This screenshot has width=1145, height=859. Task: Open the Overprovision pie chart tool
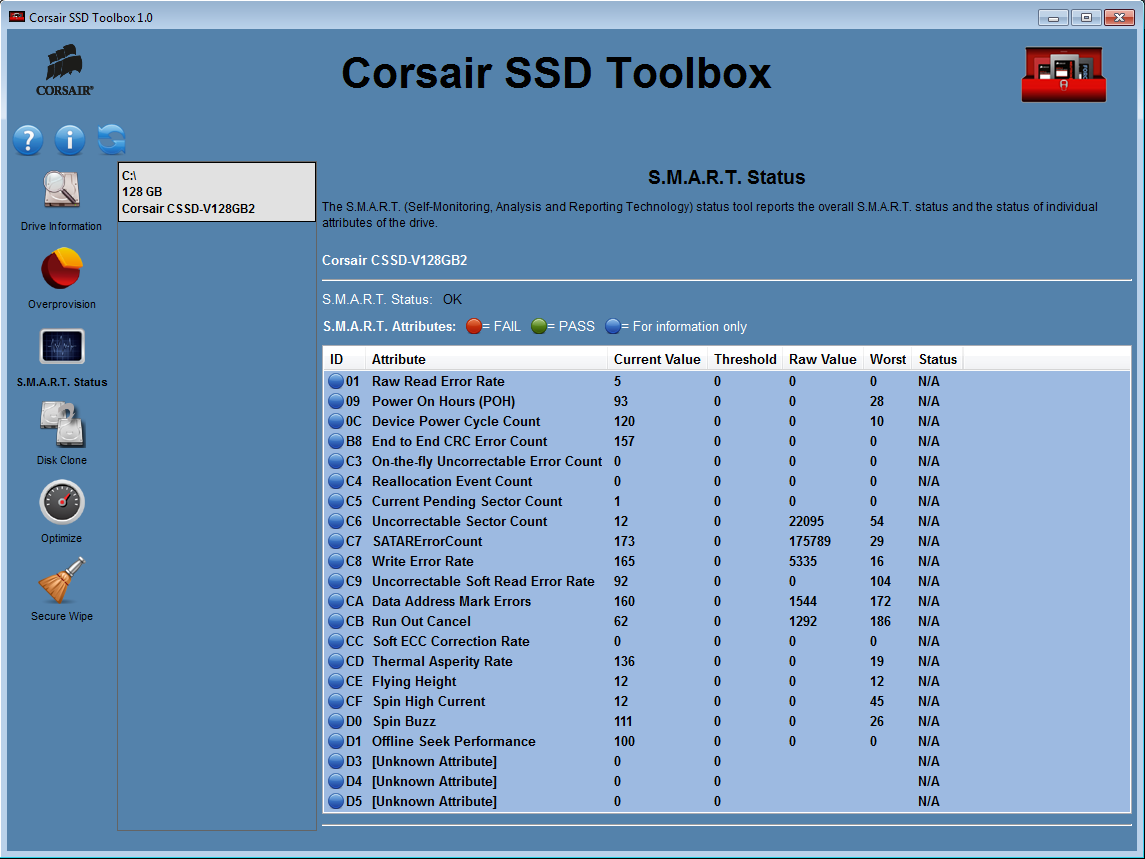tap(62, 268)
